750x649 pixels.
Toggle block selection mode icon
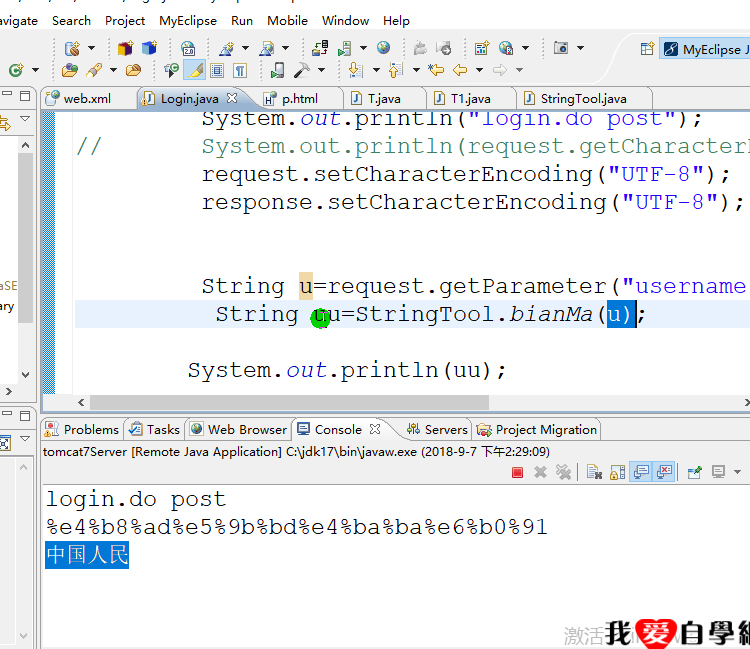coord(217,71)
